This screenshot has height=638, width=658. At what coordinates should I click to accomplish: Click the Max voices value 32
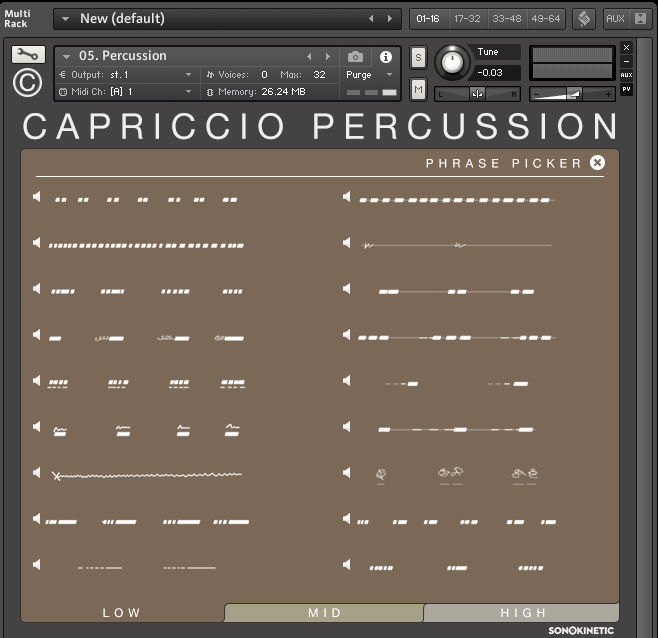pyautogui.click(x=319, y=75)
